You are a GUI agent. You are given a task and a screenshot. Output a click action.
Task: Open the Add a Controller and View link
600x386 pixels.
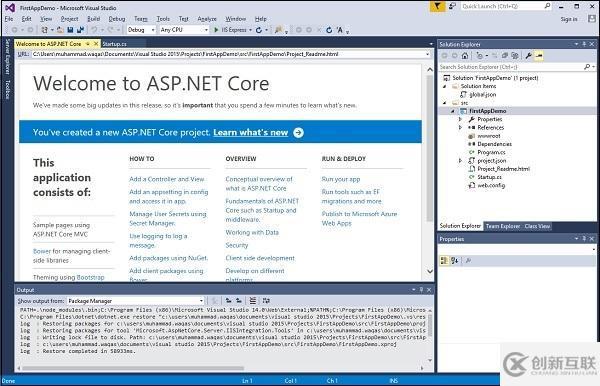[167, 179]
